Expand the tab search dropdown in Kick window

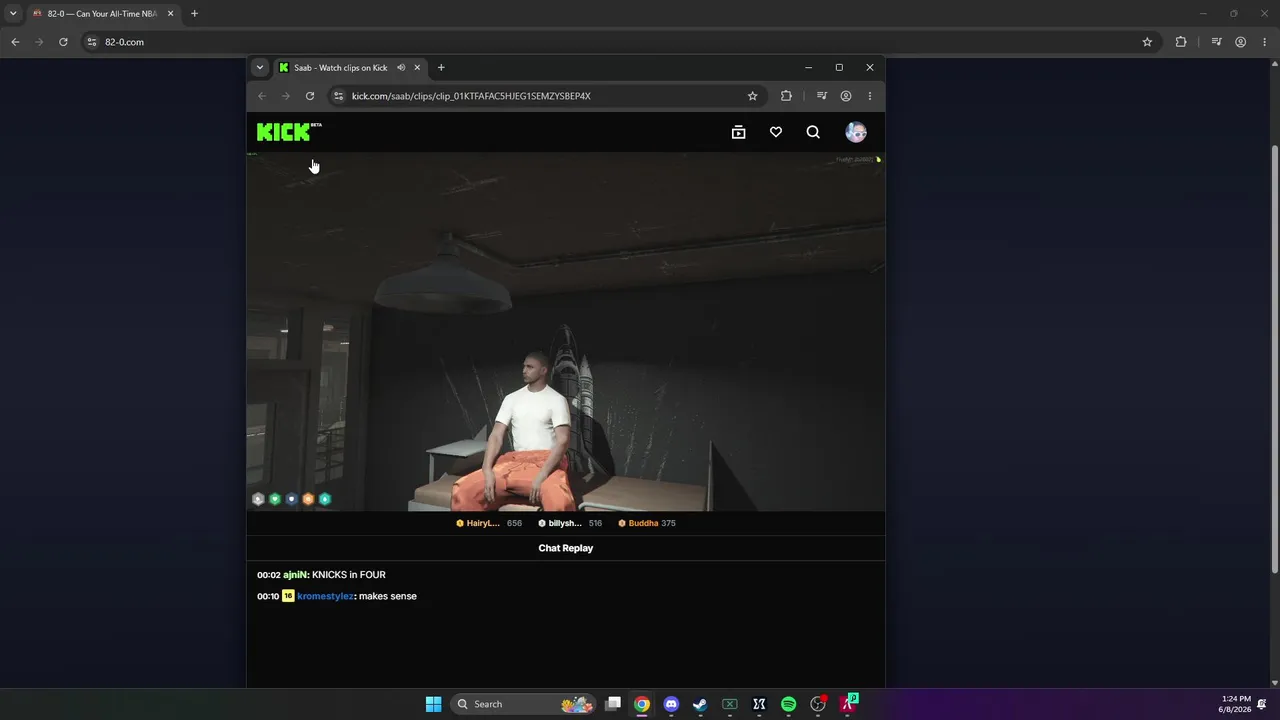(260, 68)
